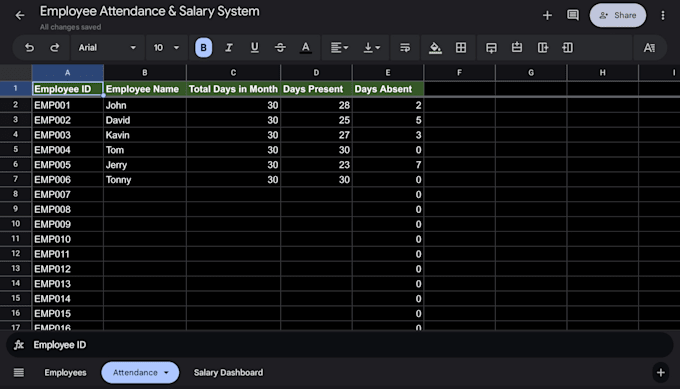
Task: Open the cell borders tool
Action: coord(461,48)
